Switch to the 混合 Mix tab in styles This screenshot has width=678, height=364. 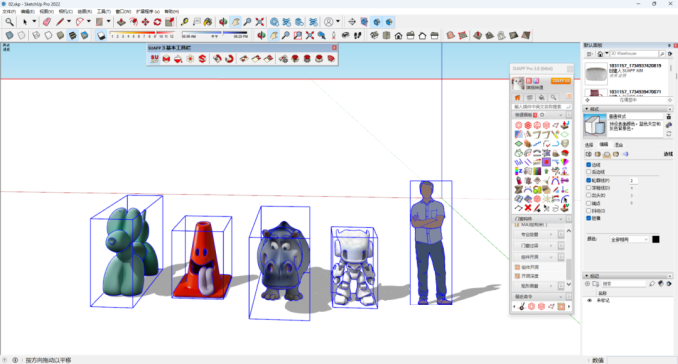tap(619, 145)
